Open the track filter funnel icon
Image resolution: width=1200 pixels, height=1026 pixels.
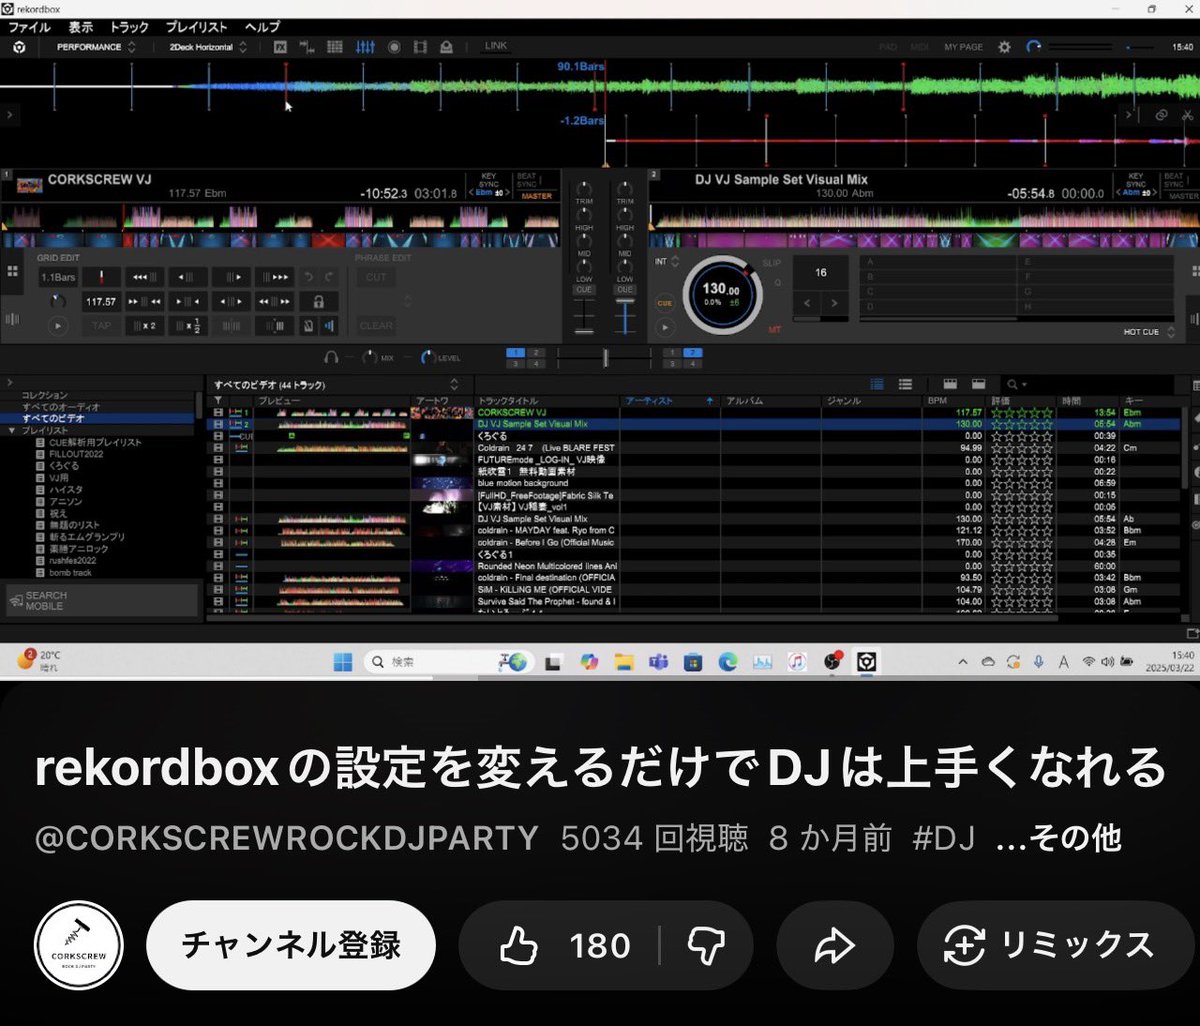coord(218,401)
